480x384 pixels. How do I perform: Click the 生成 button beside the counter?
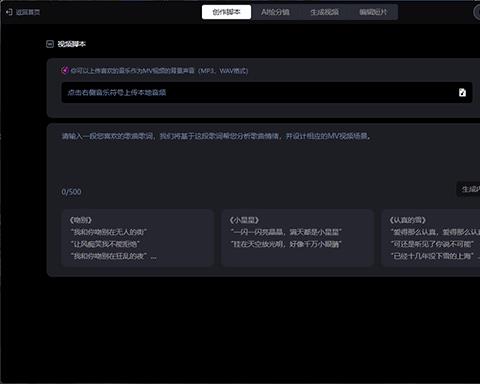pyautogui.click(x=468, y=189)
